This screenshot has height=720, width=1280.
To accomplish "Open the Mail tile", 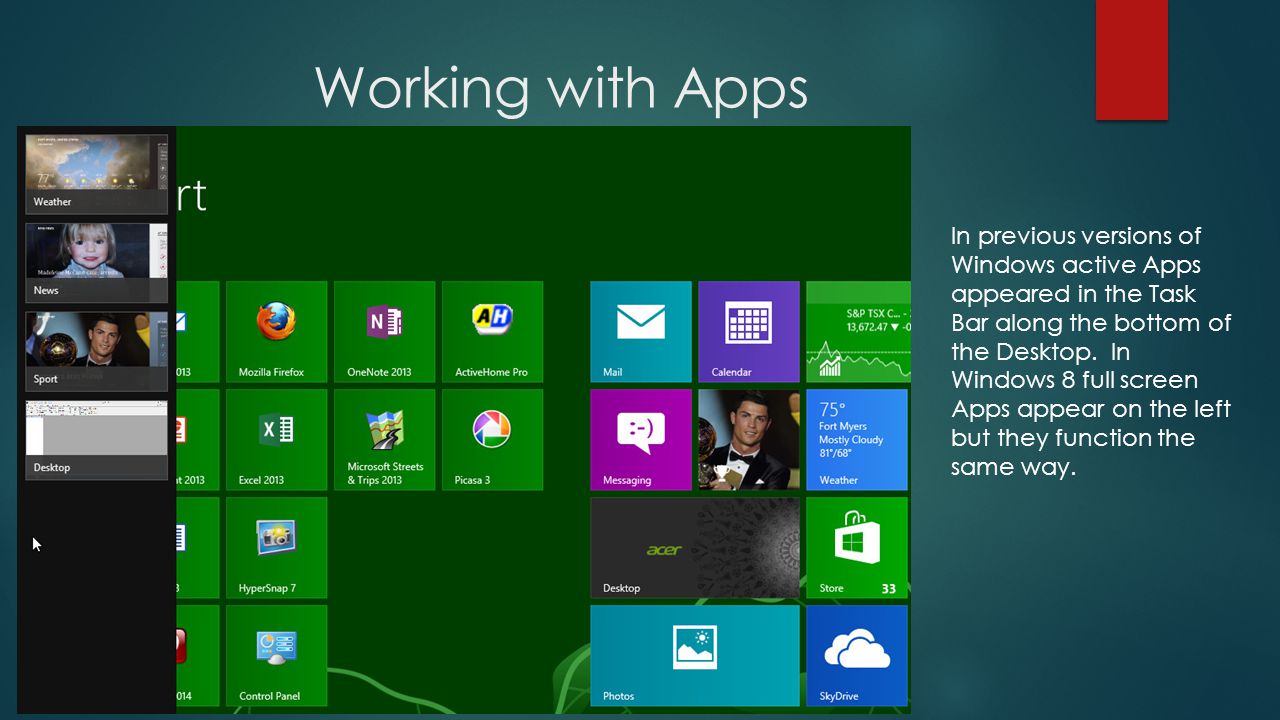I will pyautogui.click(x=641, y=332).
